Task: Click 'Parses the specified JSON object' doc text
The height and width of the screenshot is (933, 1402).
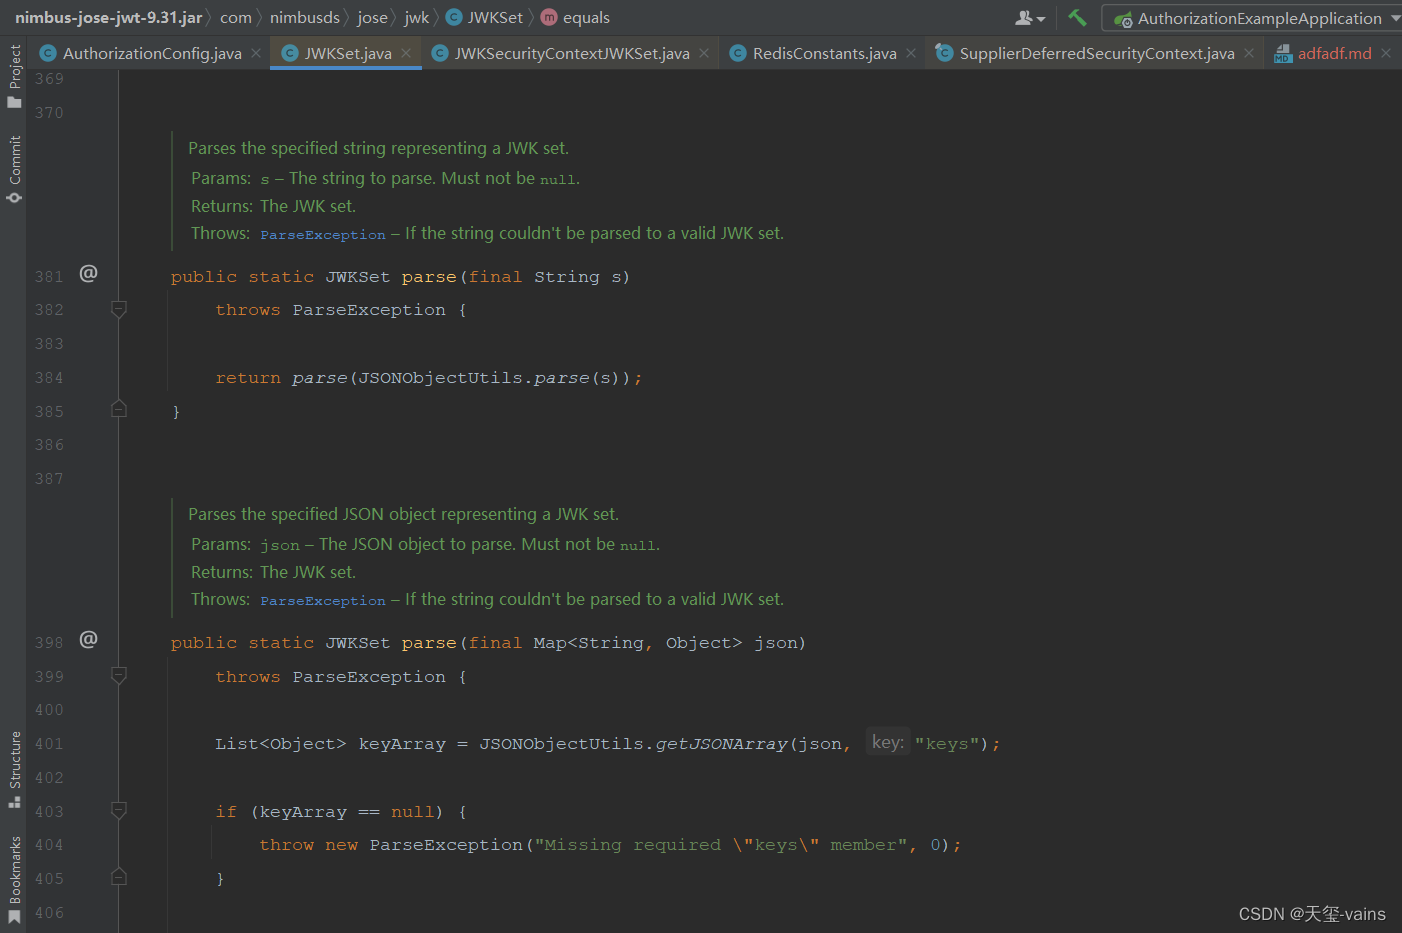Action: coord(403,514)
